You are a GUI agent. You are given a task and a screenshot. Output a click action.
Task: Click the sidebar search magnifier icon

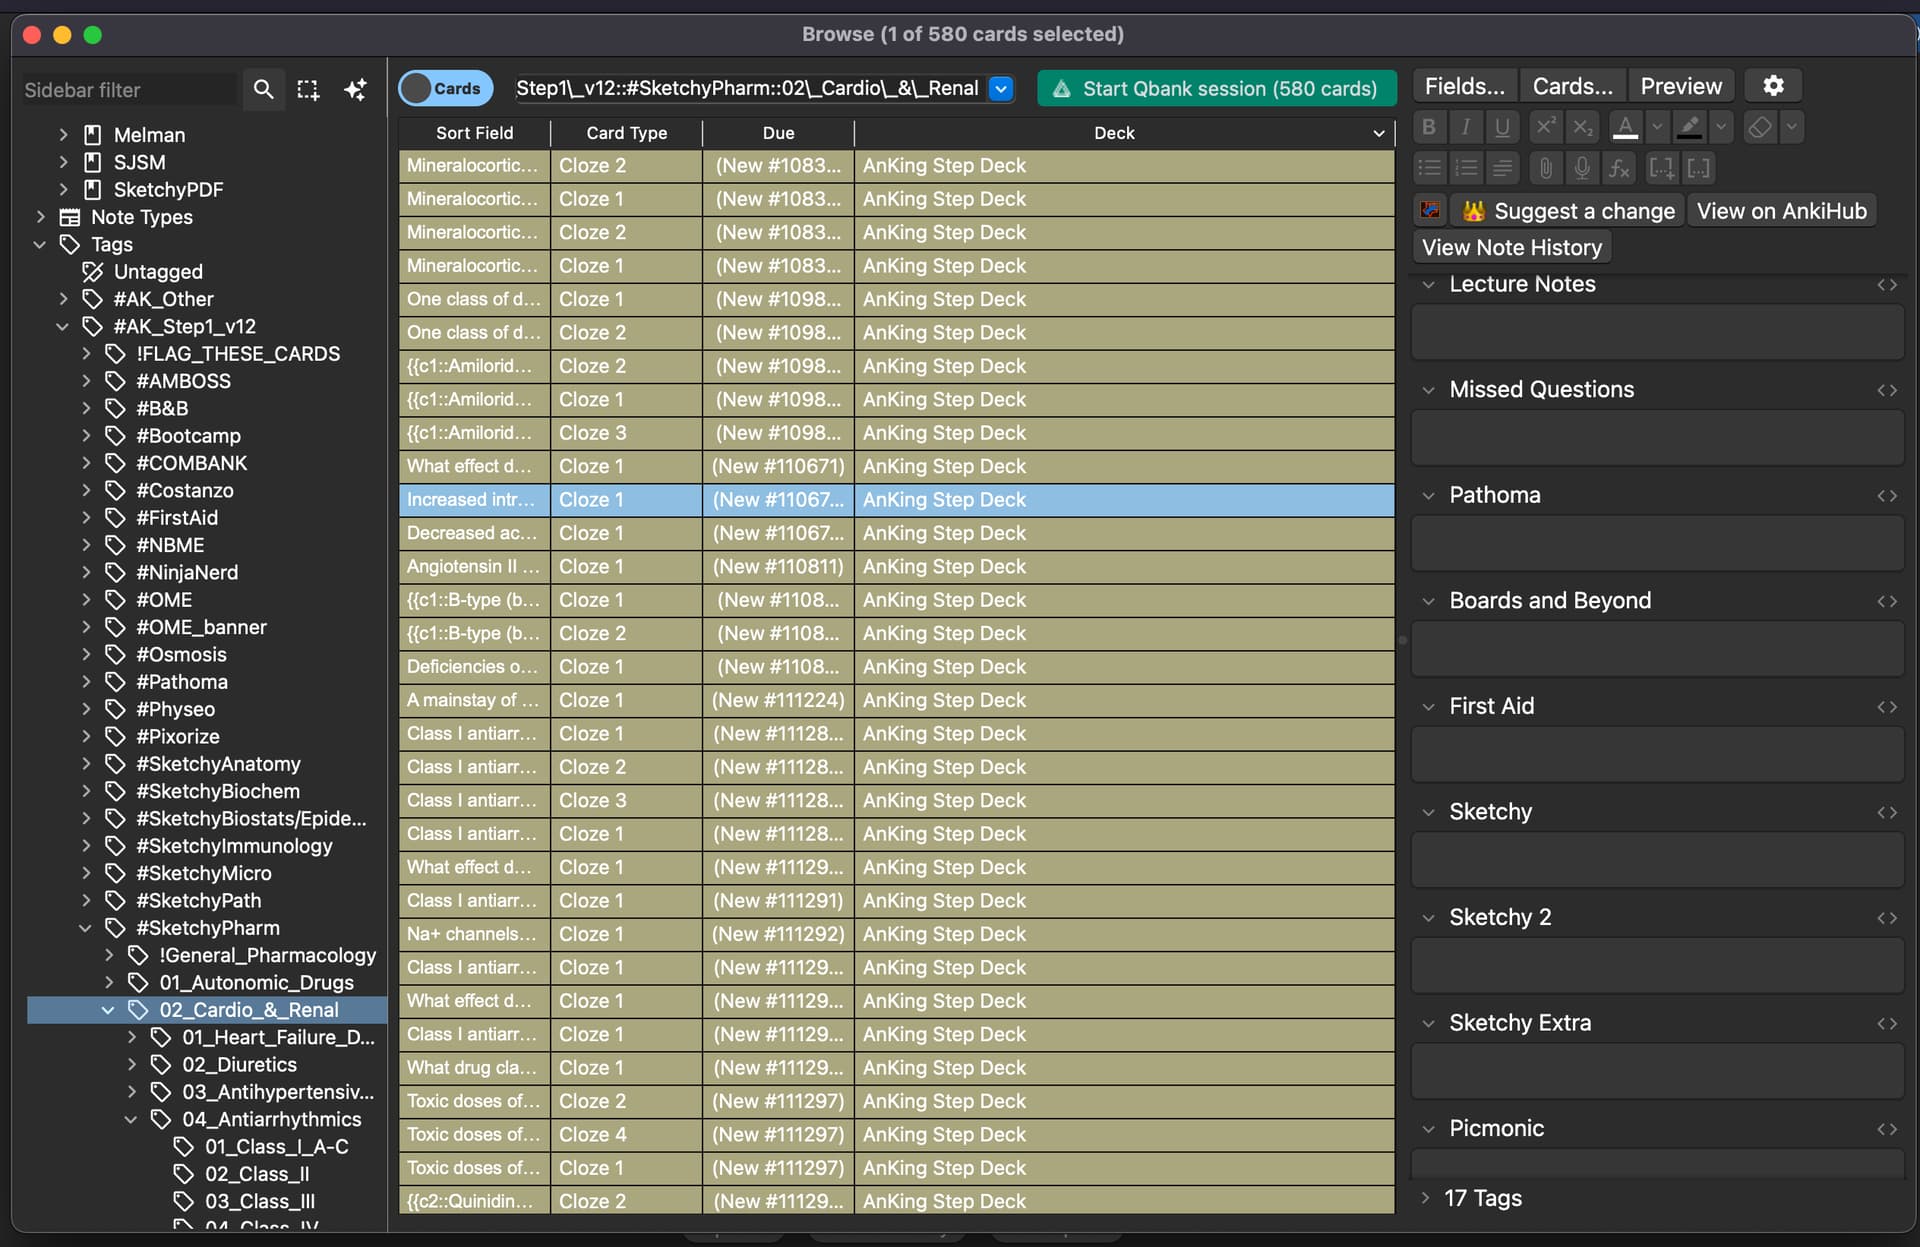pyautogui.click(x=263, y=89)
